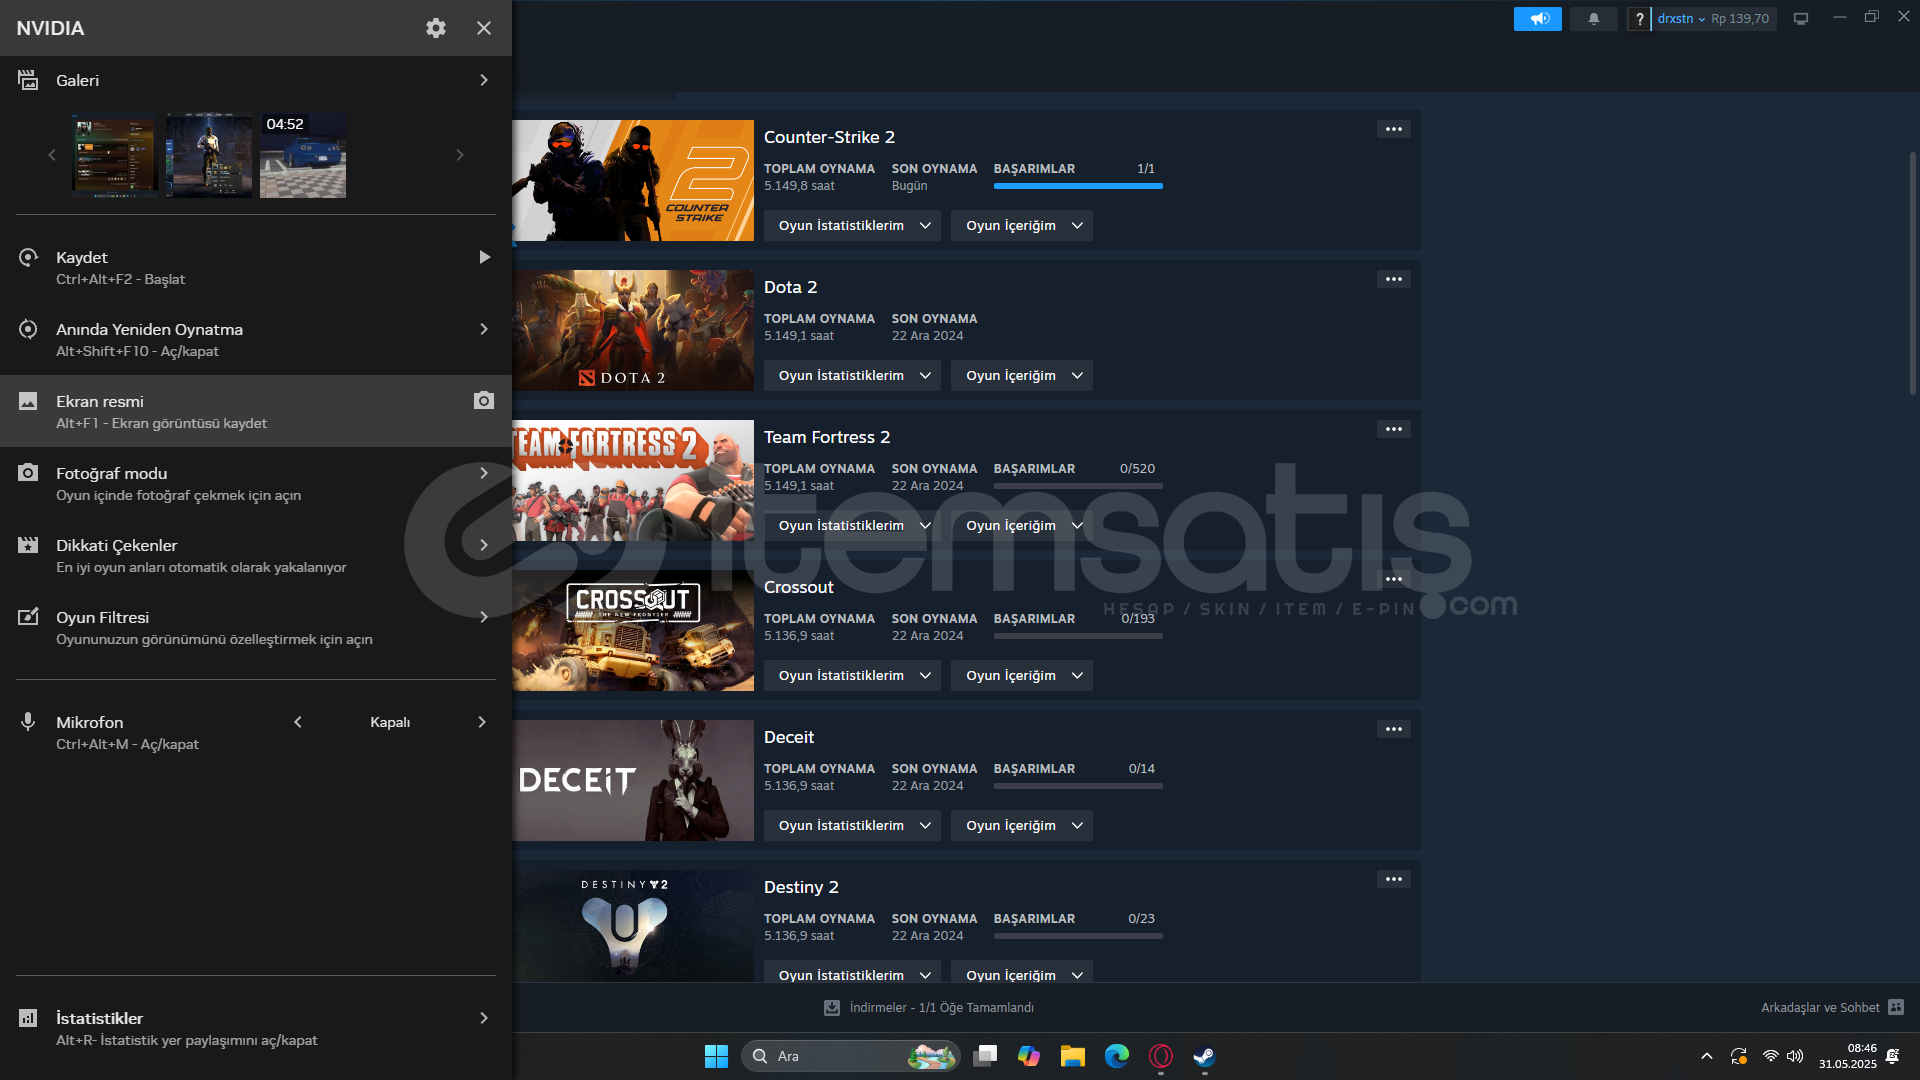Switch microphone mode with left arrow
The height and width of the screenshot is (1080, 1920).
[x=298, y=722]
